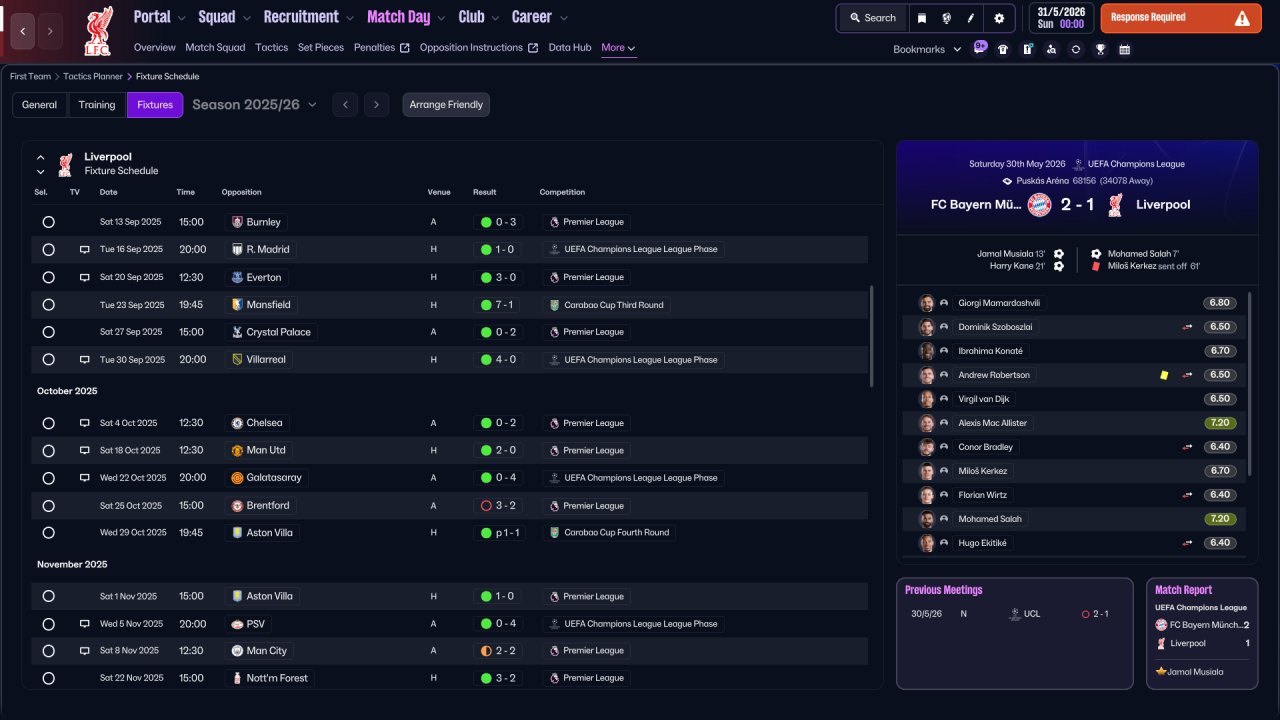
Task: Open the Tactics submenu item
Action: click(x=272, y=48)
